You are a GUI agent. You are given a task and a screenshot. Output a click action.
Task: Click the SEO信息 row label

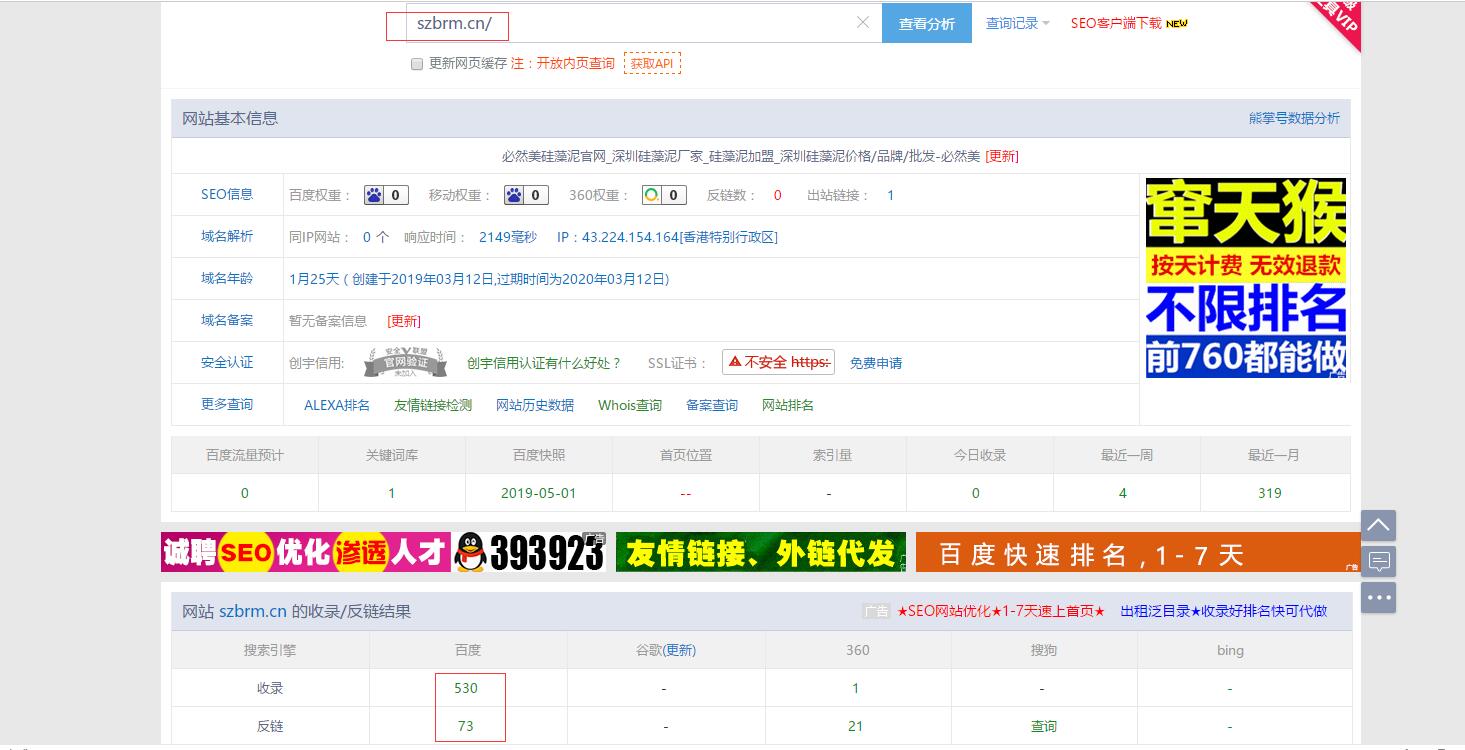(x=227, y=194)
